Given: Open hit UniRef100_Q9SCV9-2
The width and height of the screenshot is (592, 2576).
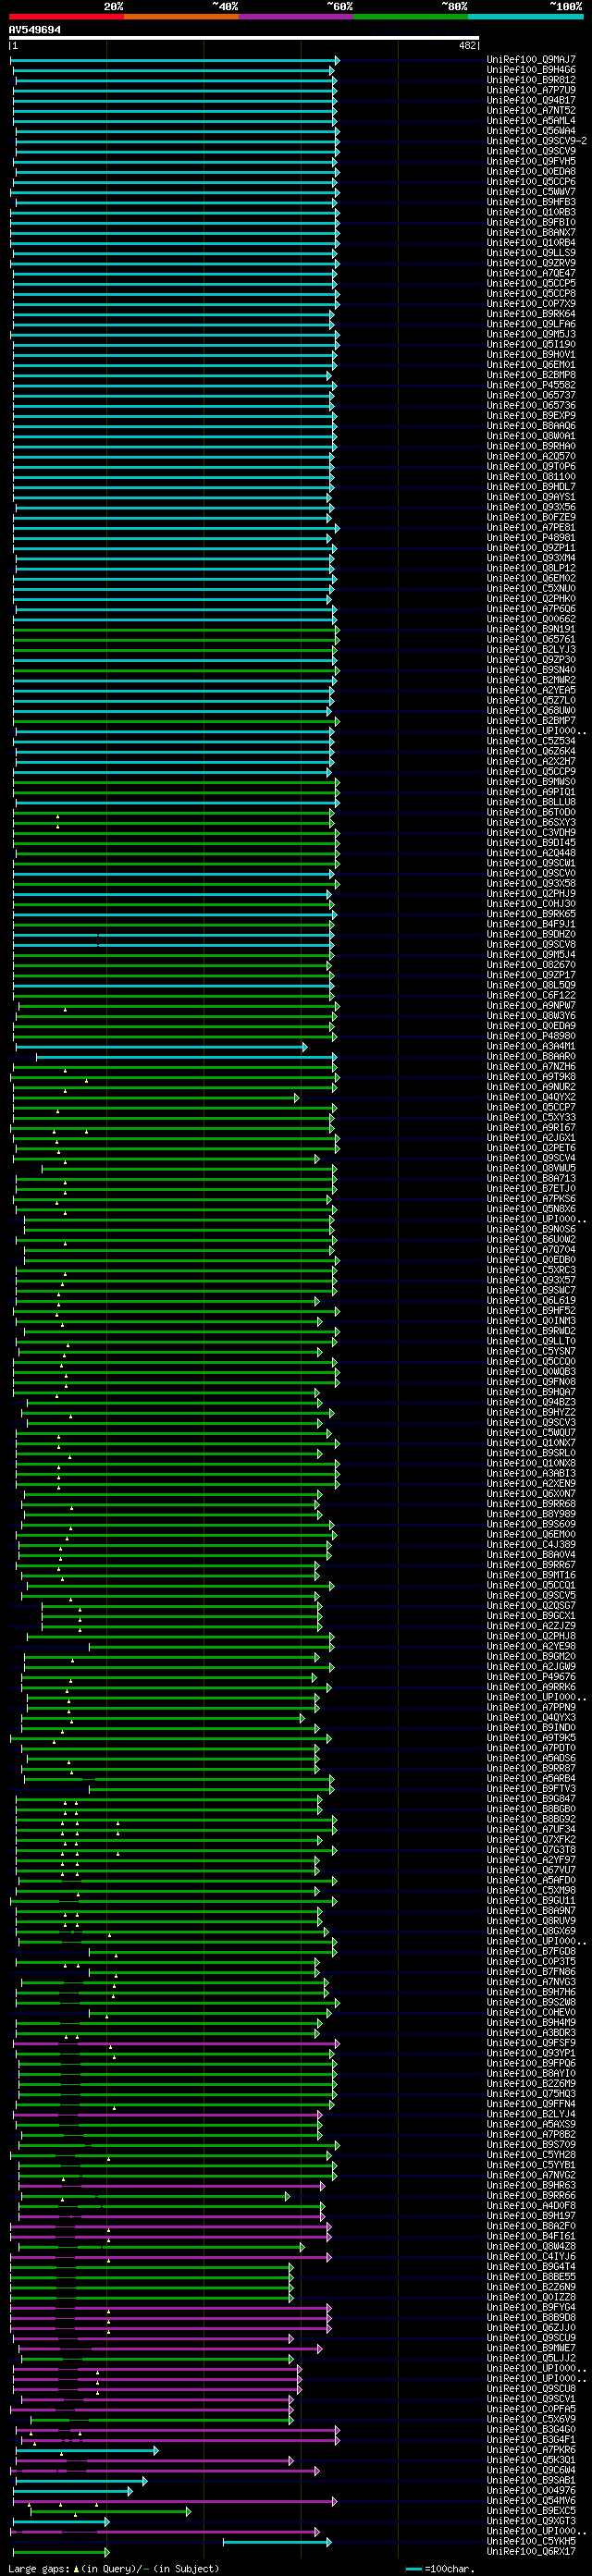Looking at the screenshot, I should click(537, 141).
